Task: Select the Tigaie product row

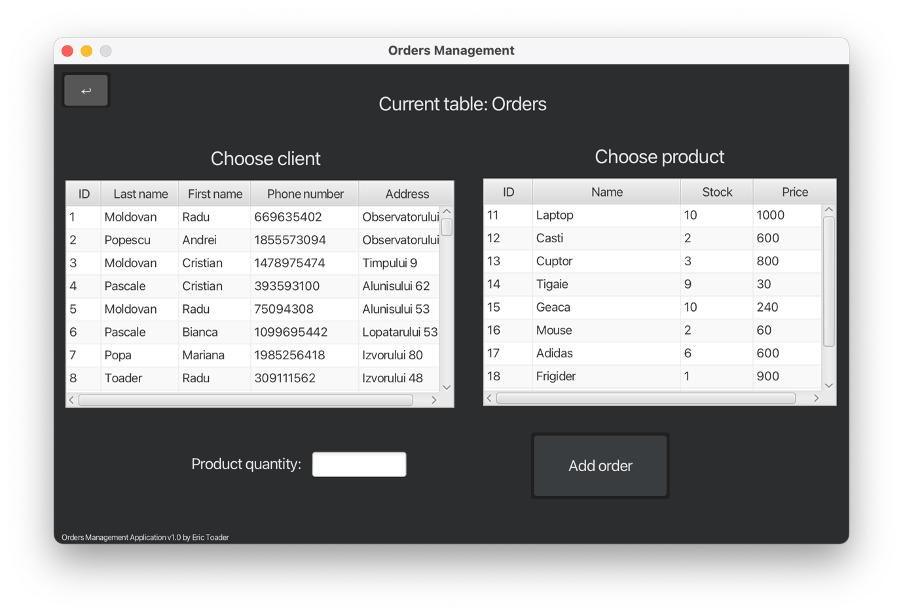Action: 653,284
